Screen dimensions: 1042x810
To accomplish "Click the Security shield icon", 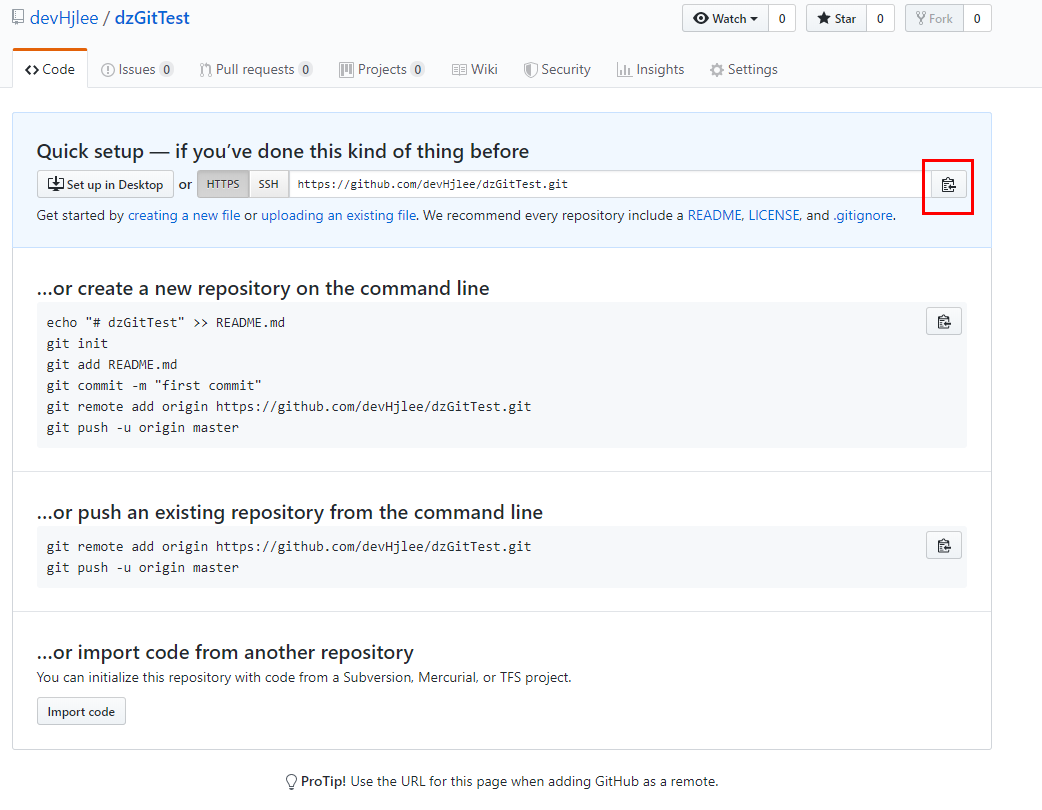I will (x=530, y=70).
